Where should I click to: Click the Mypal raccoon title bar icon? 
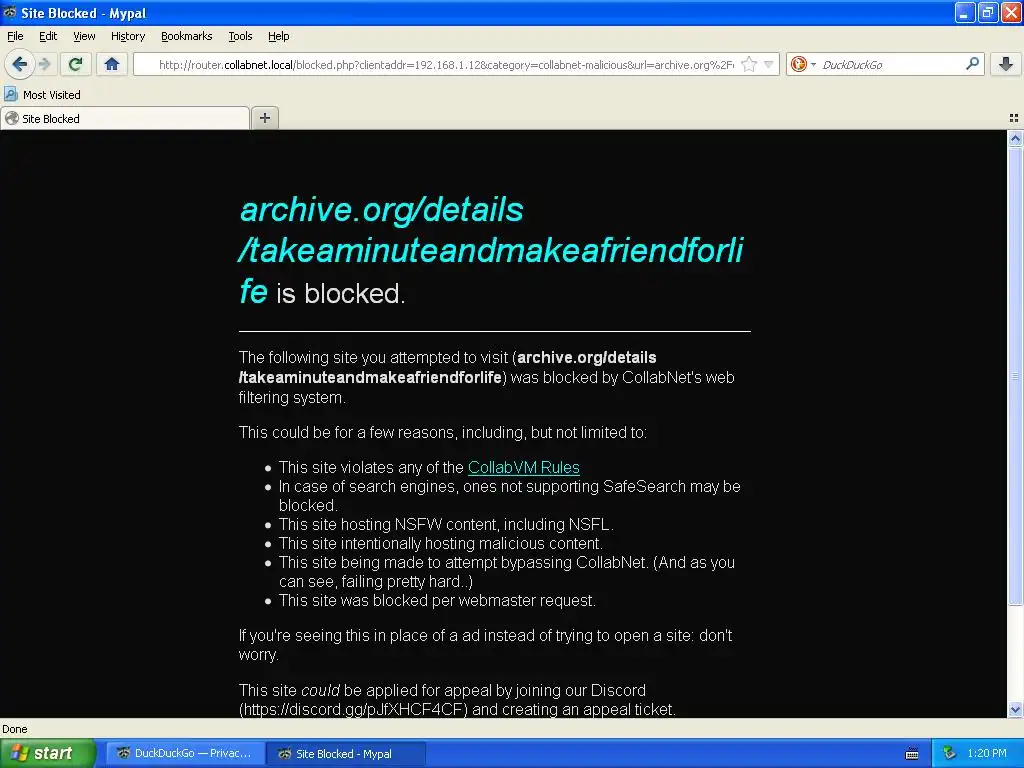pyautogui.click(x=10, y=12)
